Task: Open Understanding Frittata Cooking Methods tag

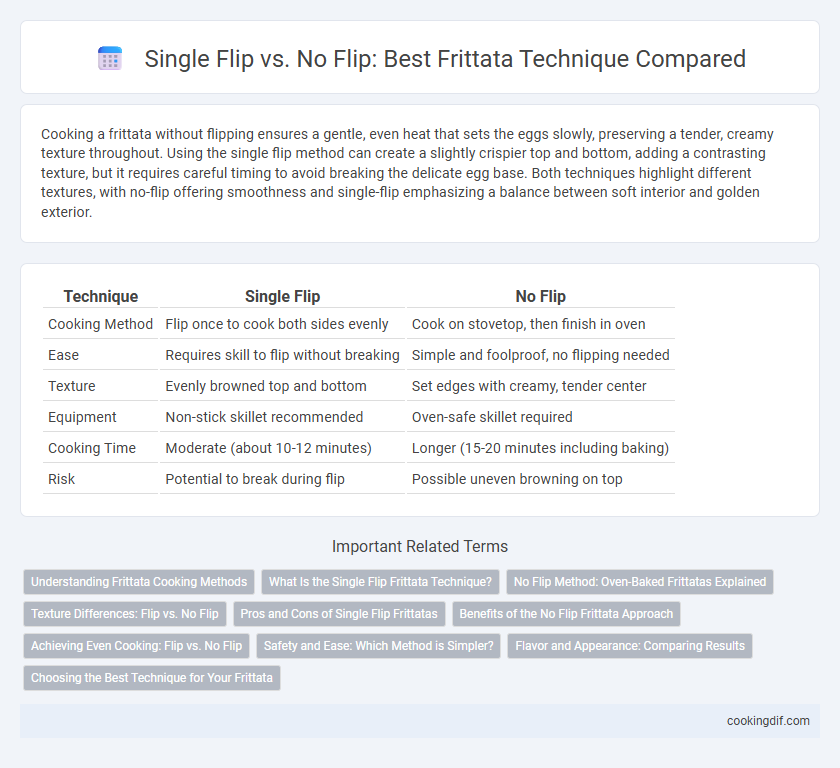Action: (139, 582)
